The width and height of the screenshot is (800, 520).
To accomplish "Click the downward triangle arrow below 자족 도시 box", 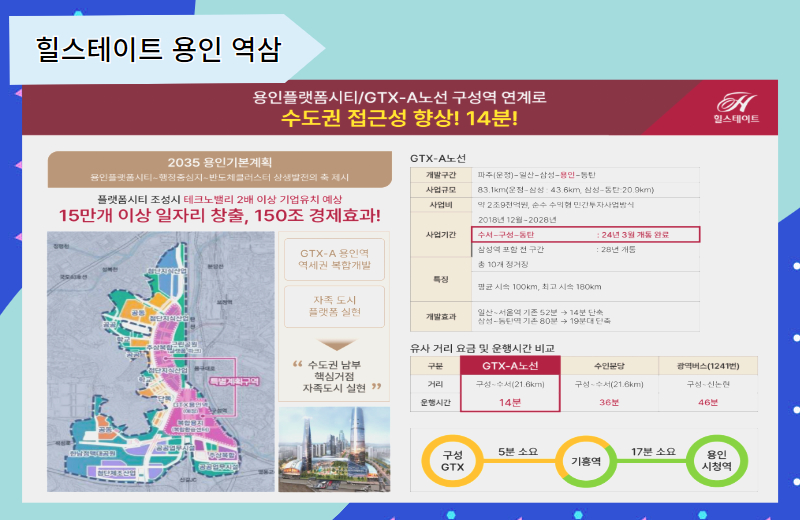I will point(336,344).
